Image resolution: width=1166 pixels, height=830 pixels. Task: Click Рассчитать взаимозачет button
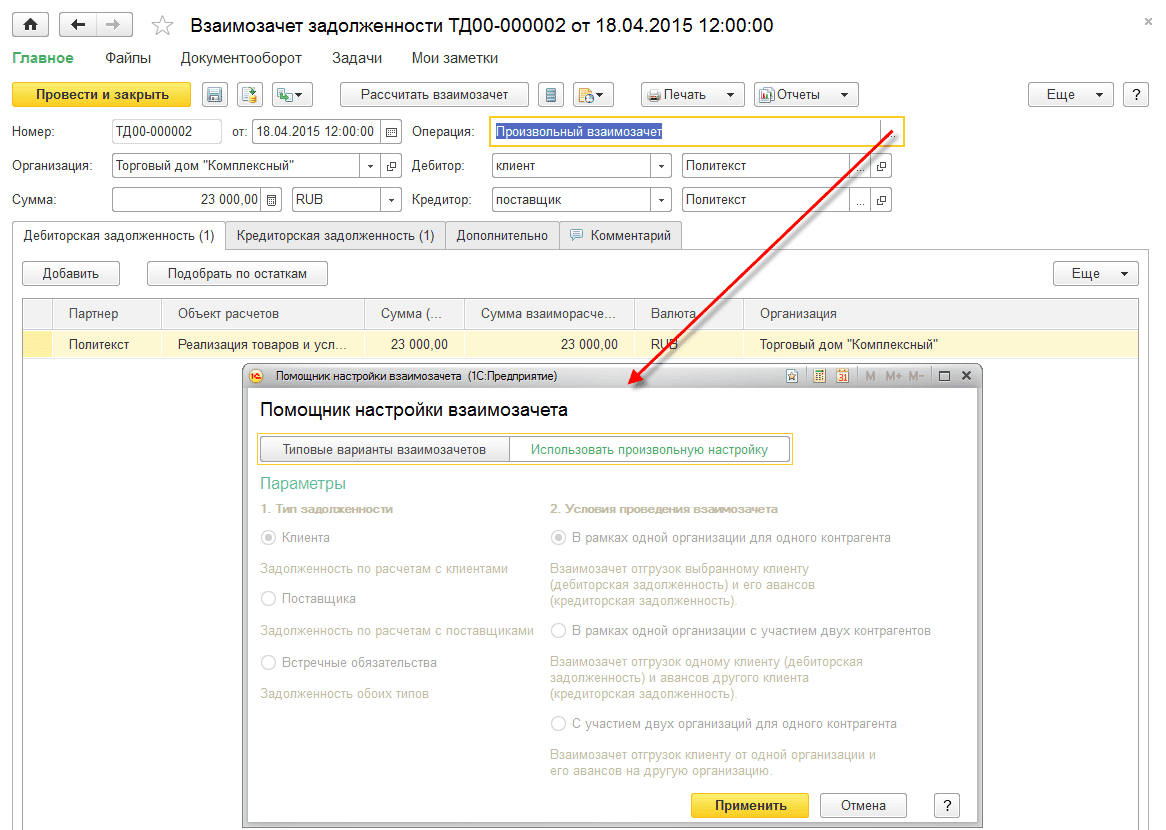434,94
